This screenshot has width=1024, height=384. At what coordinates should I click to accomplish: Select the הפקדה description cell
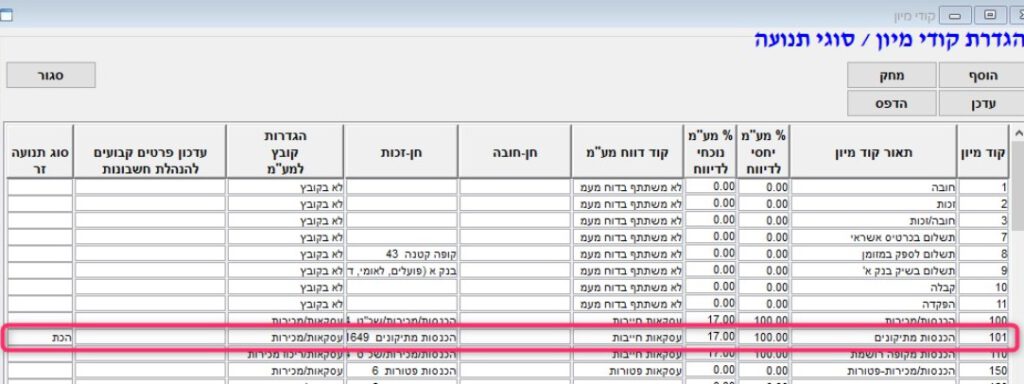click(873, 304)
